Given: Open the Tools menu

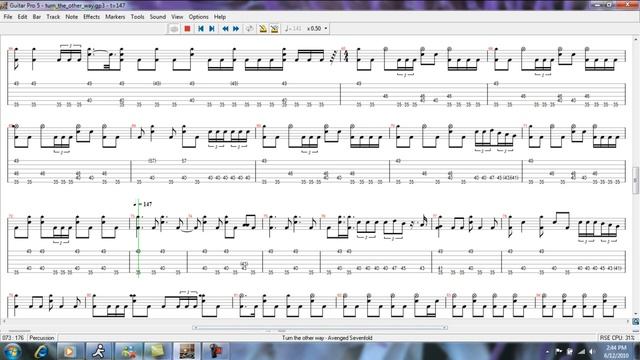Looking at the screenshot, I should click(x=138, y=17).
